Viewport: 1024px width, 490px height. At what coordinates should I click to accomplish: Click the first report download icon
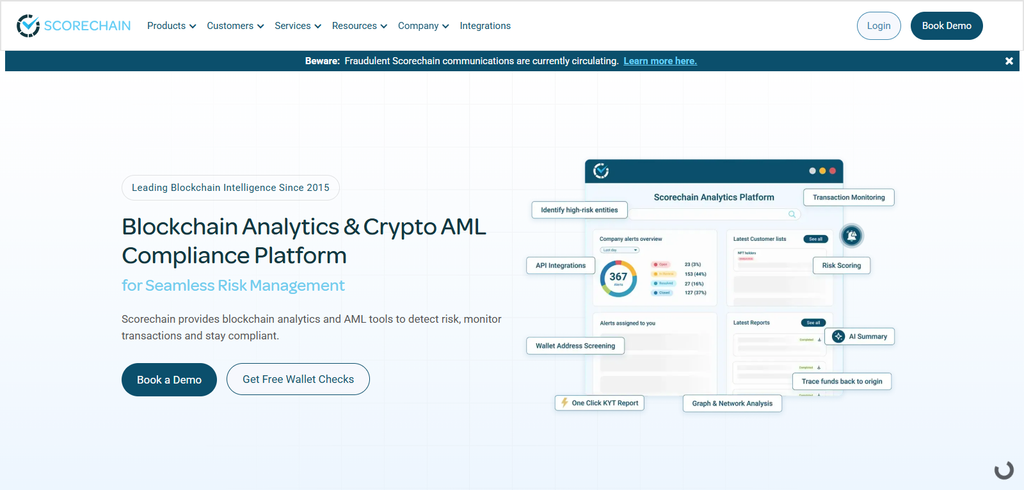click(819, 340)
